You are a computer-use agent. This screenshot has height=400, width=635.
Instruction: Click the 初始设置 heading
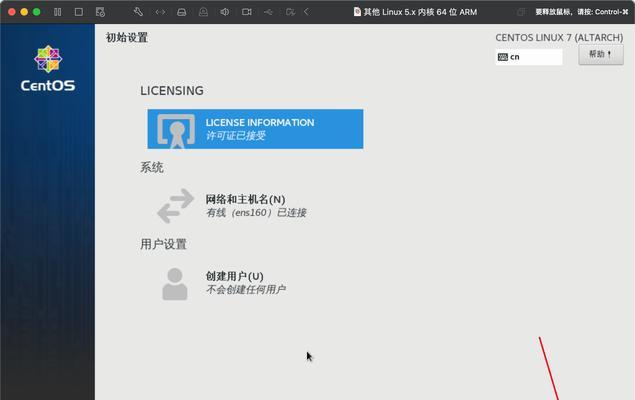127,37
